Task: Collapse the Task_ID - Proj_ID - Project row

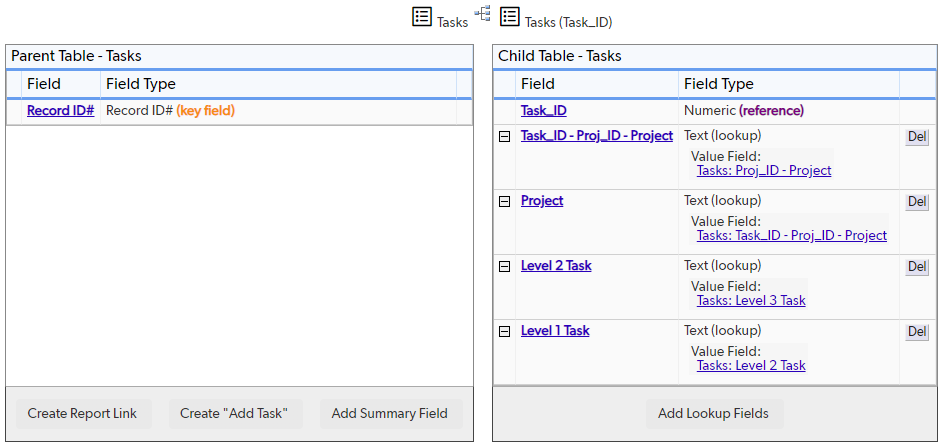Action: [x=505, y=137]
